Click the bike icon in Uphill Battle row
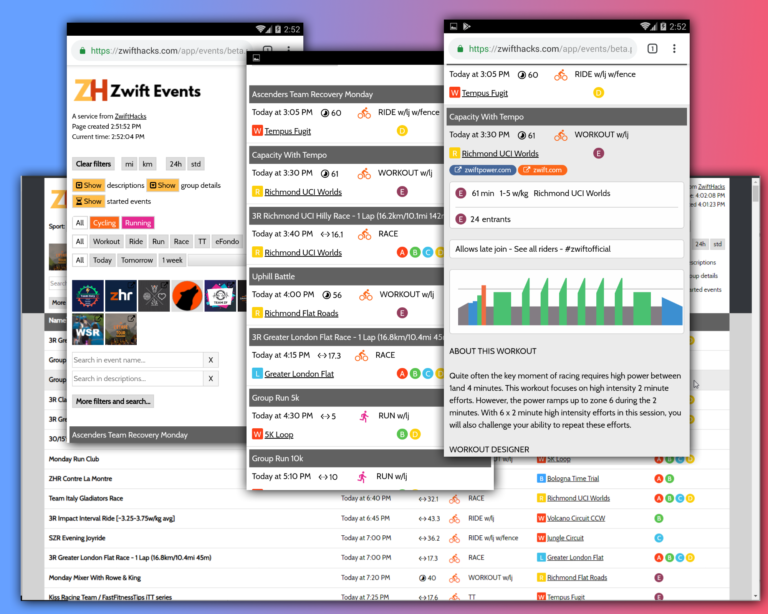Viewport: 768px width, 614px height. (x=366, y=295)
